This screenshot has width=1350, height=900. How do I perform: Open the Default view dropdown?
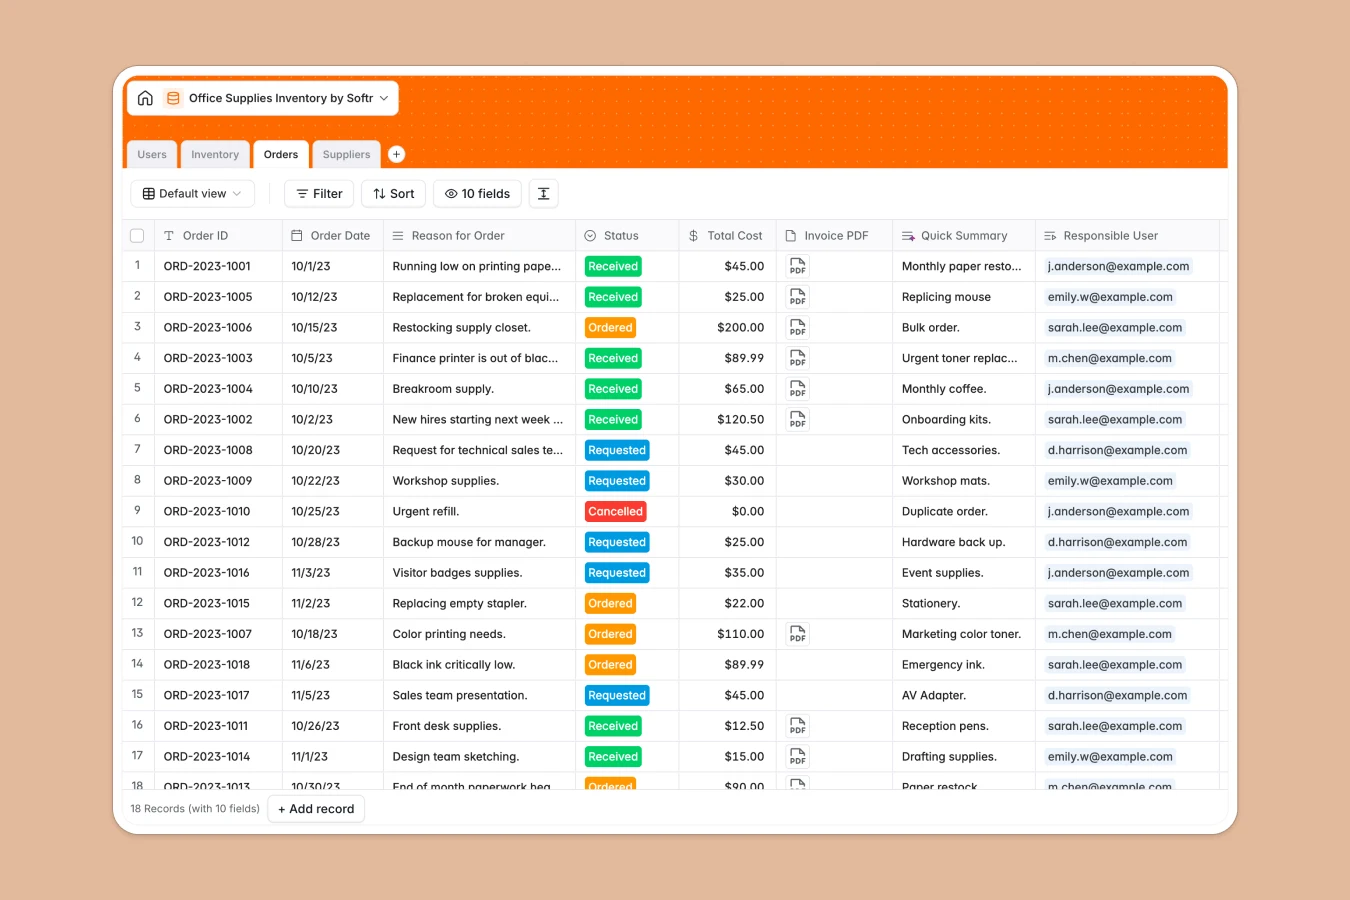pos(192,193)
